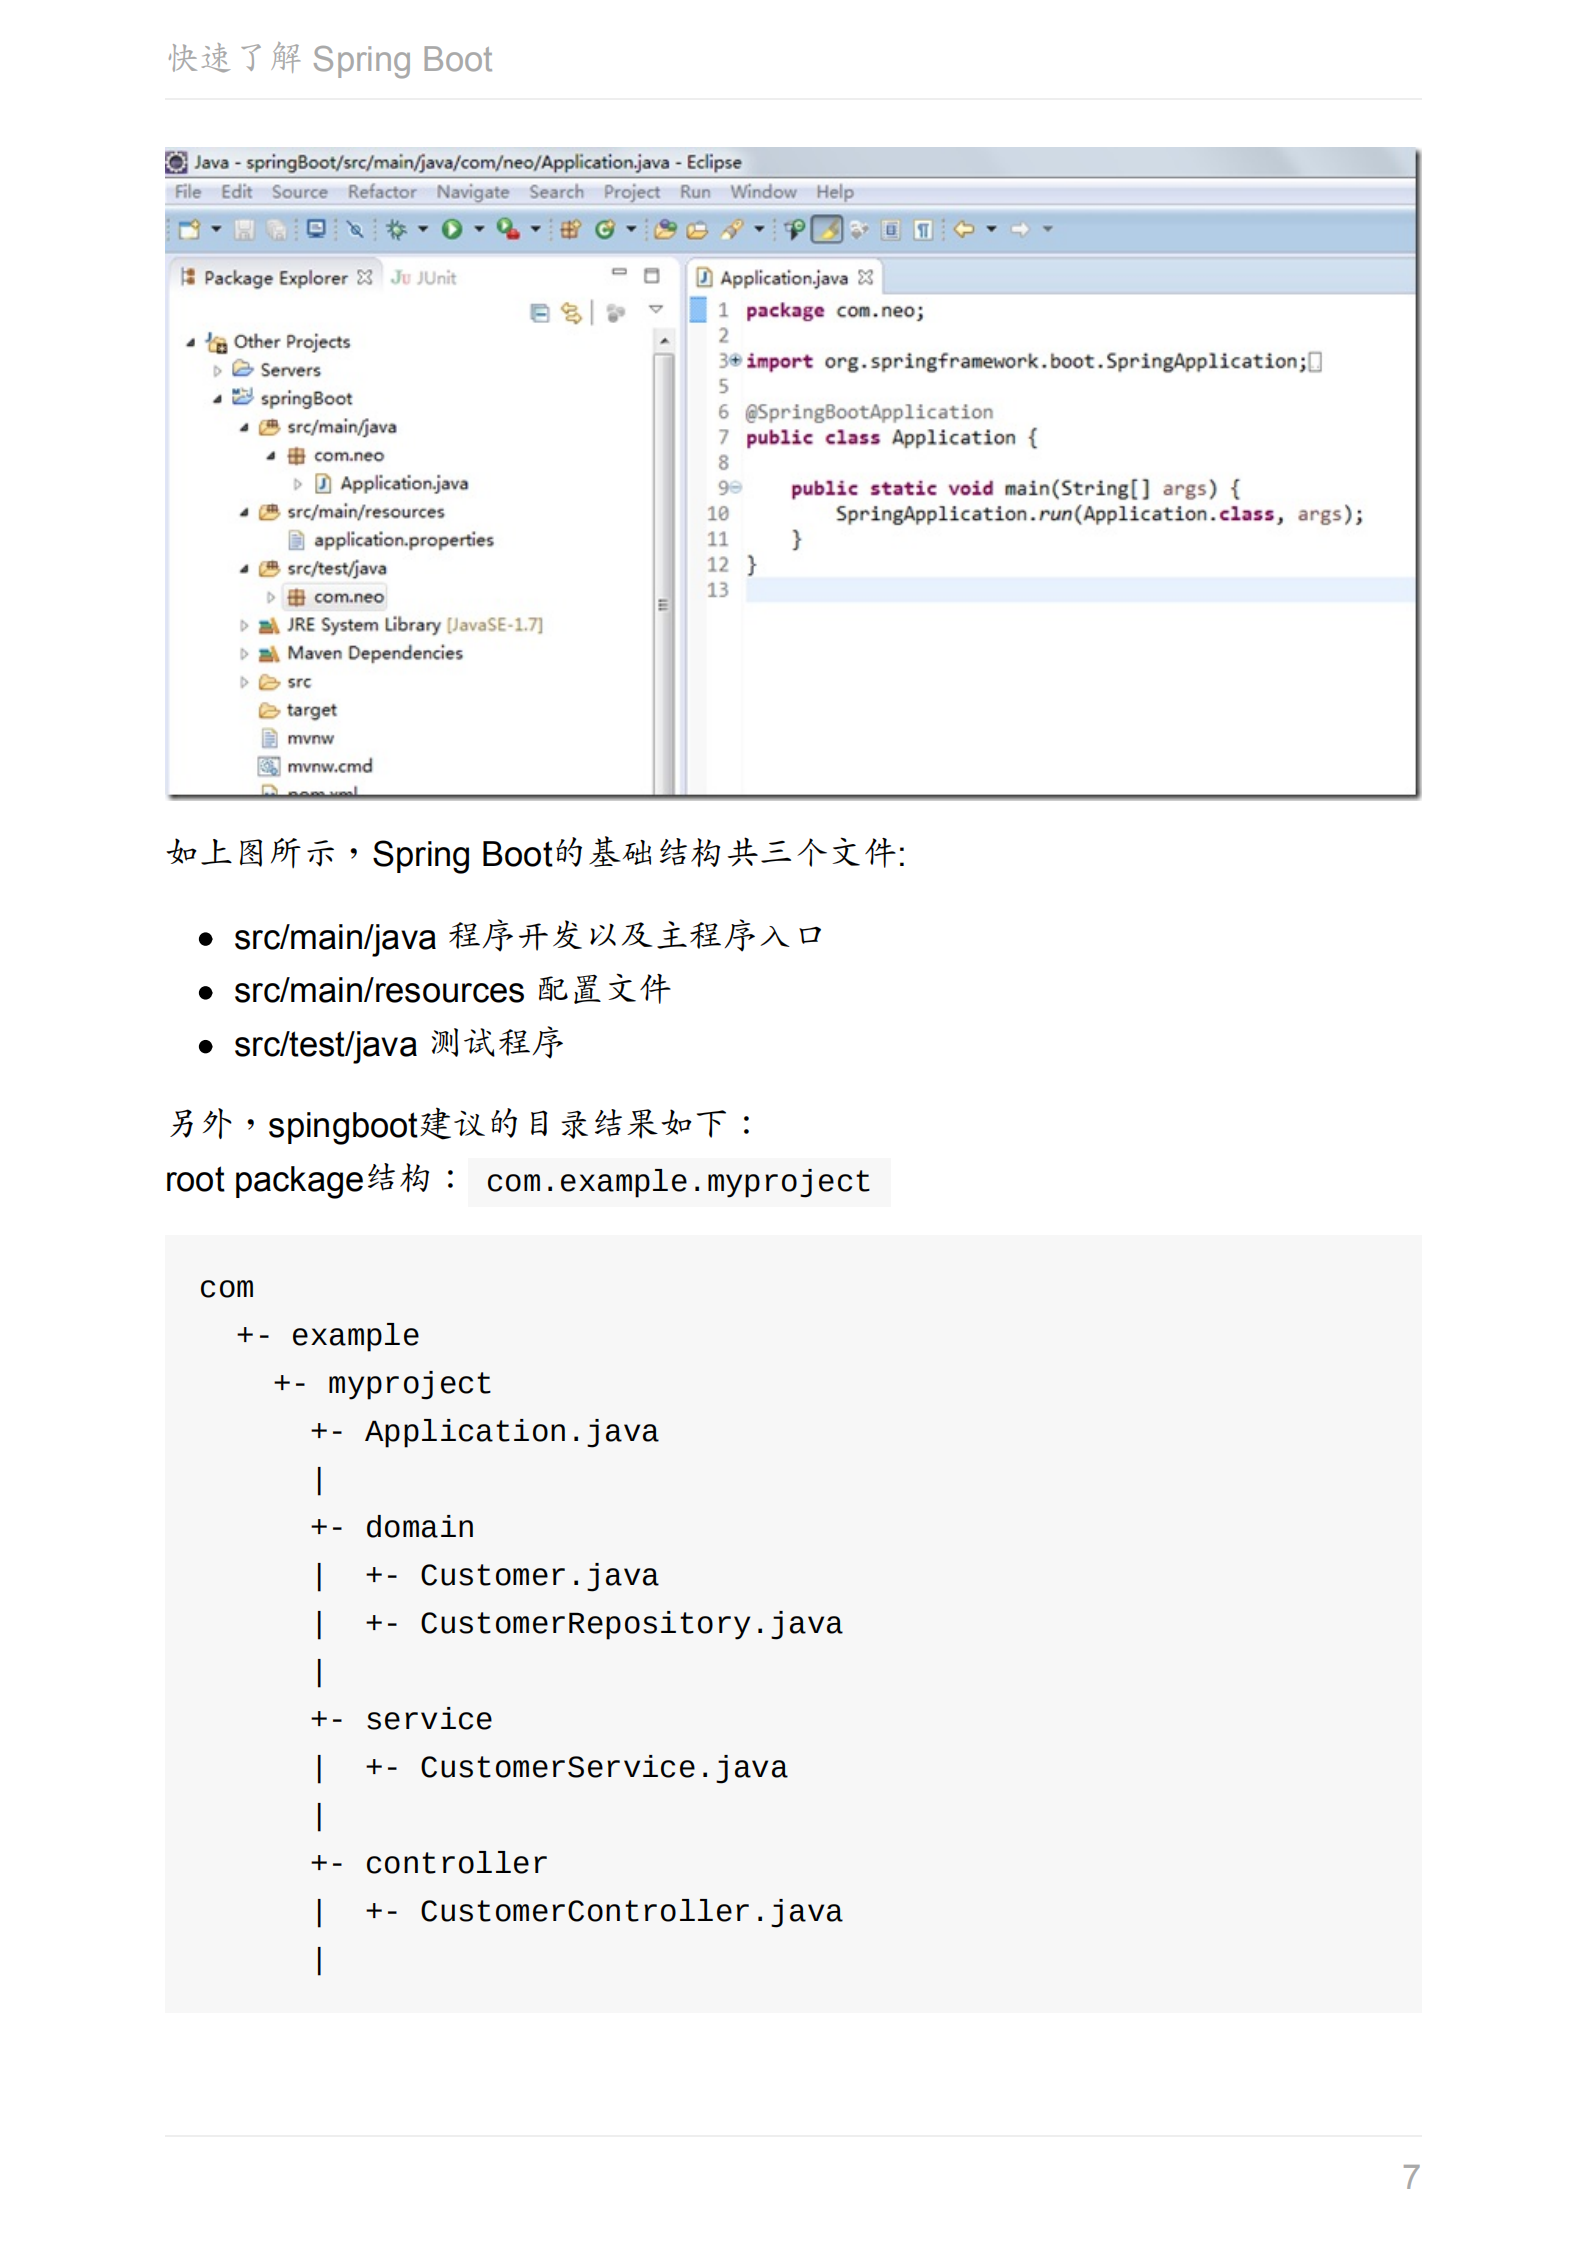Click CustomerController.java in directory tree
The width and height of the screenshot is (1587, 2245).
coord(631,1912)
